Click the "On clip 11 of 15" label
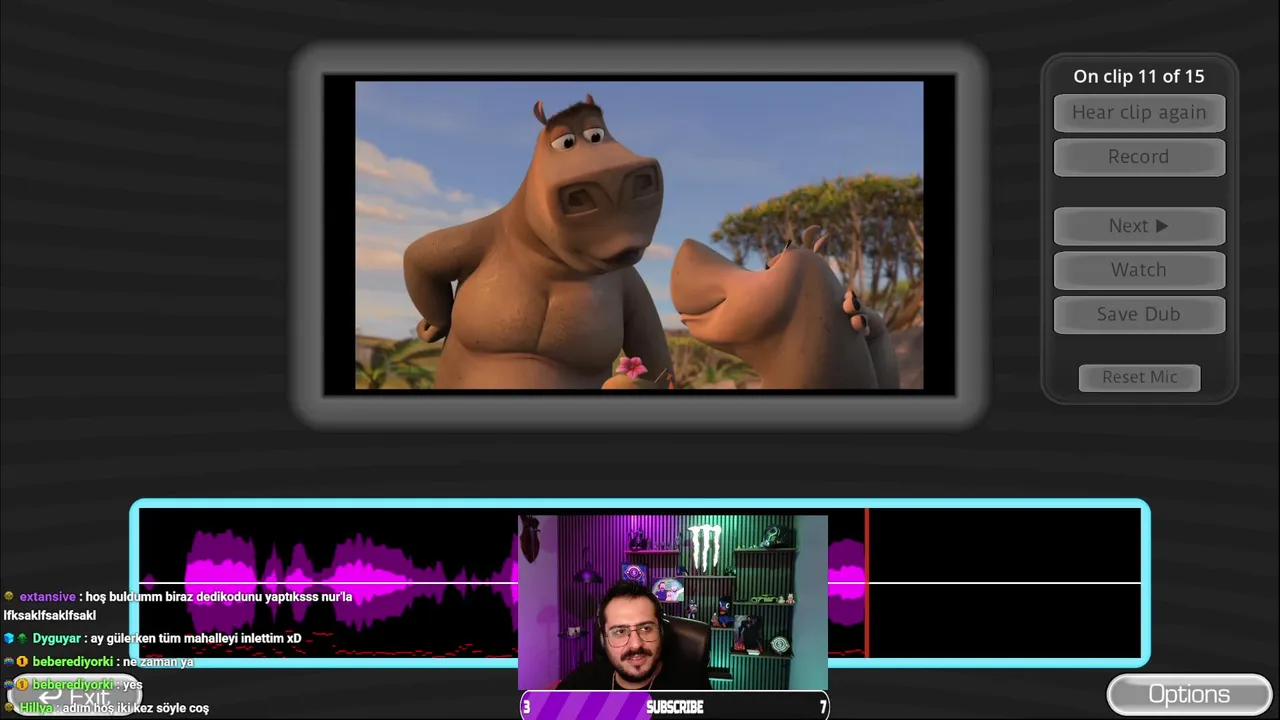Image resolution: width=1280 pixels, height=720 pixels. click(x=1139, y=76)
